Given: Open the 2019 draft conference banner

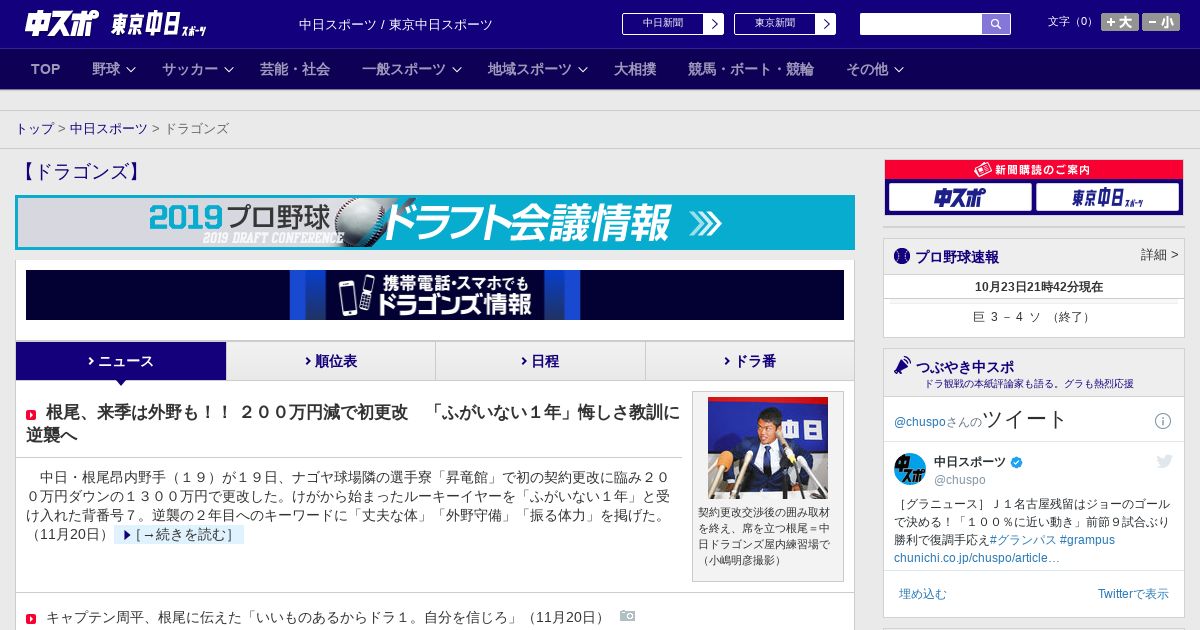Looking at the screenshot, I should click(x=435, y=222).
